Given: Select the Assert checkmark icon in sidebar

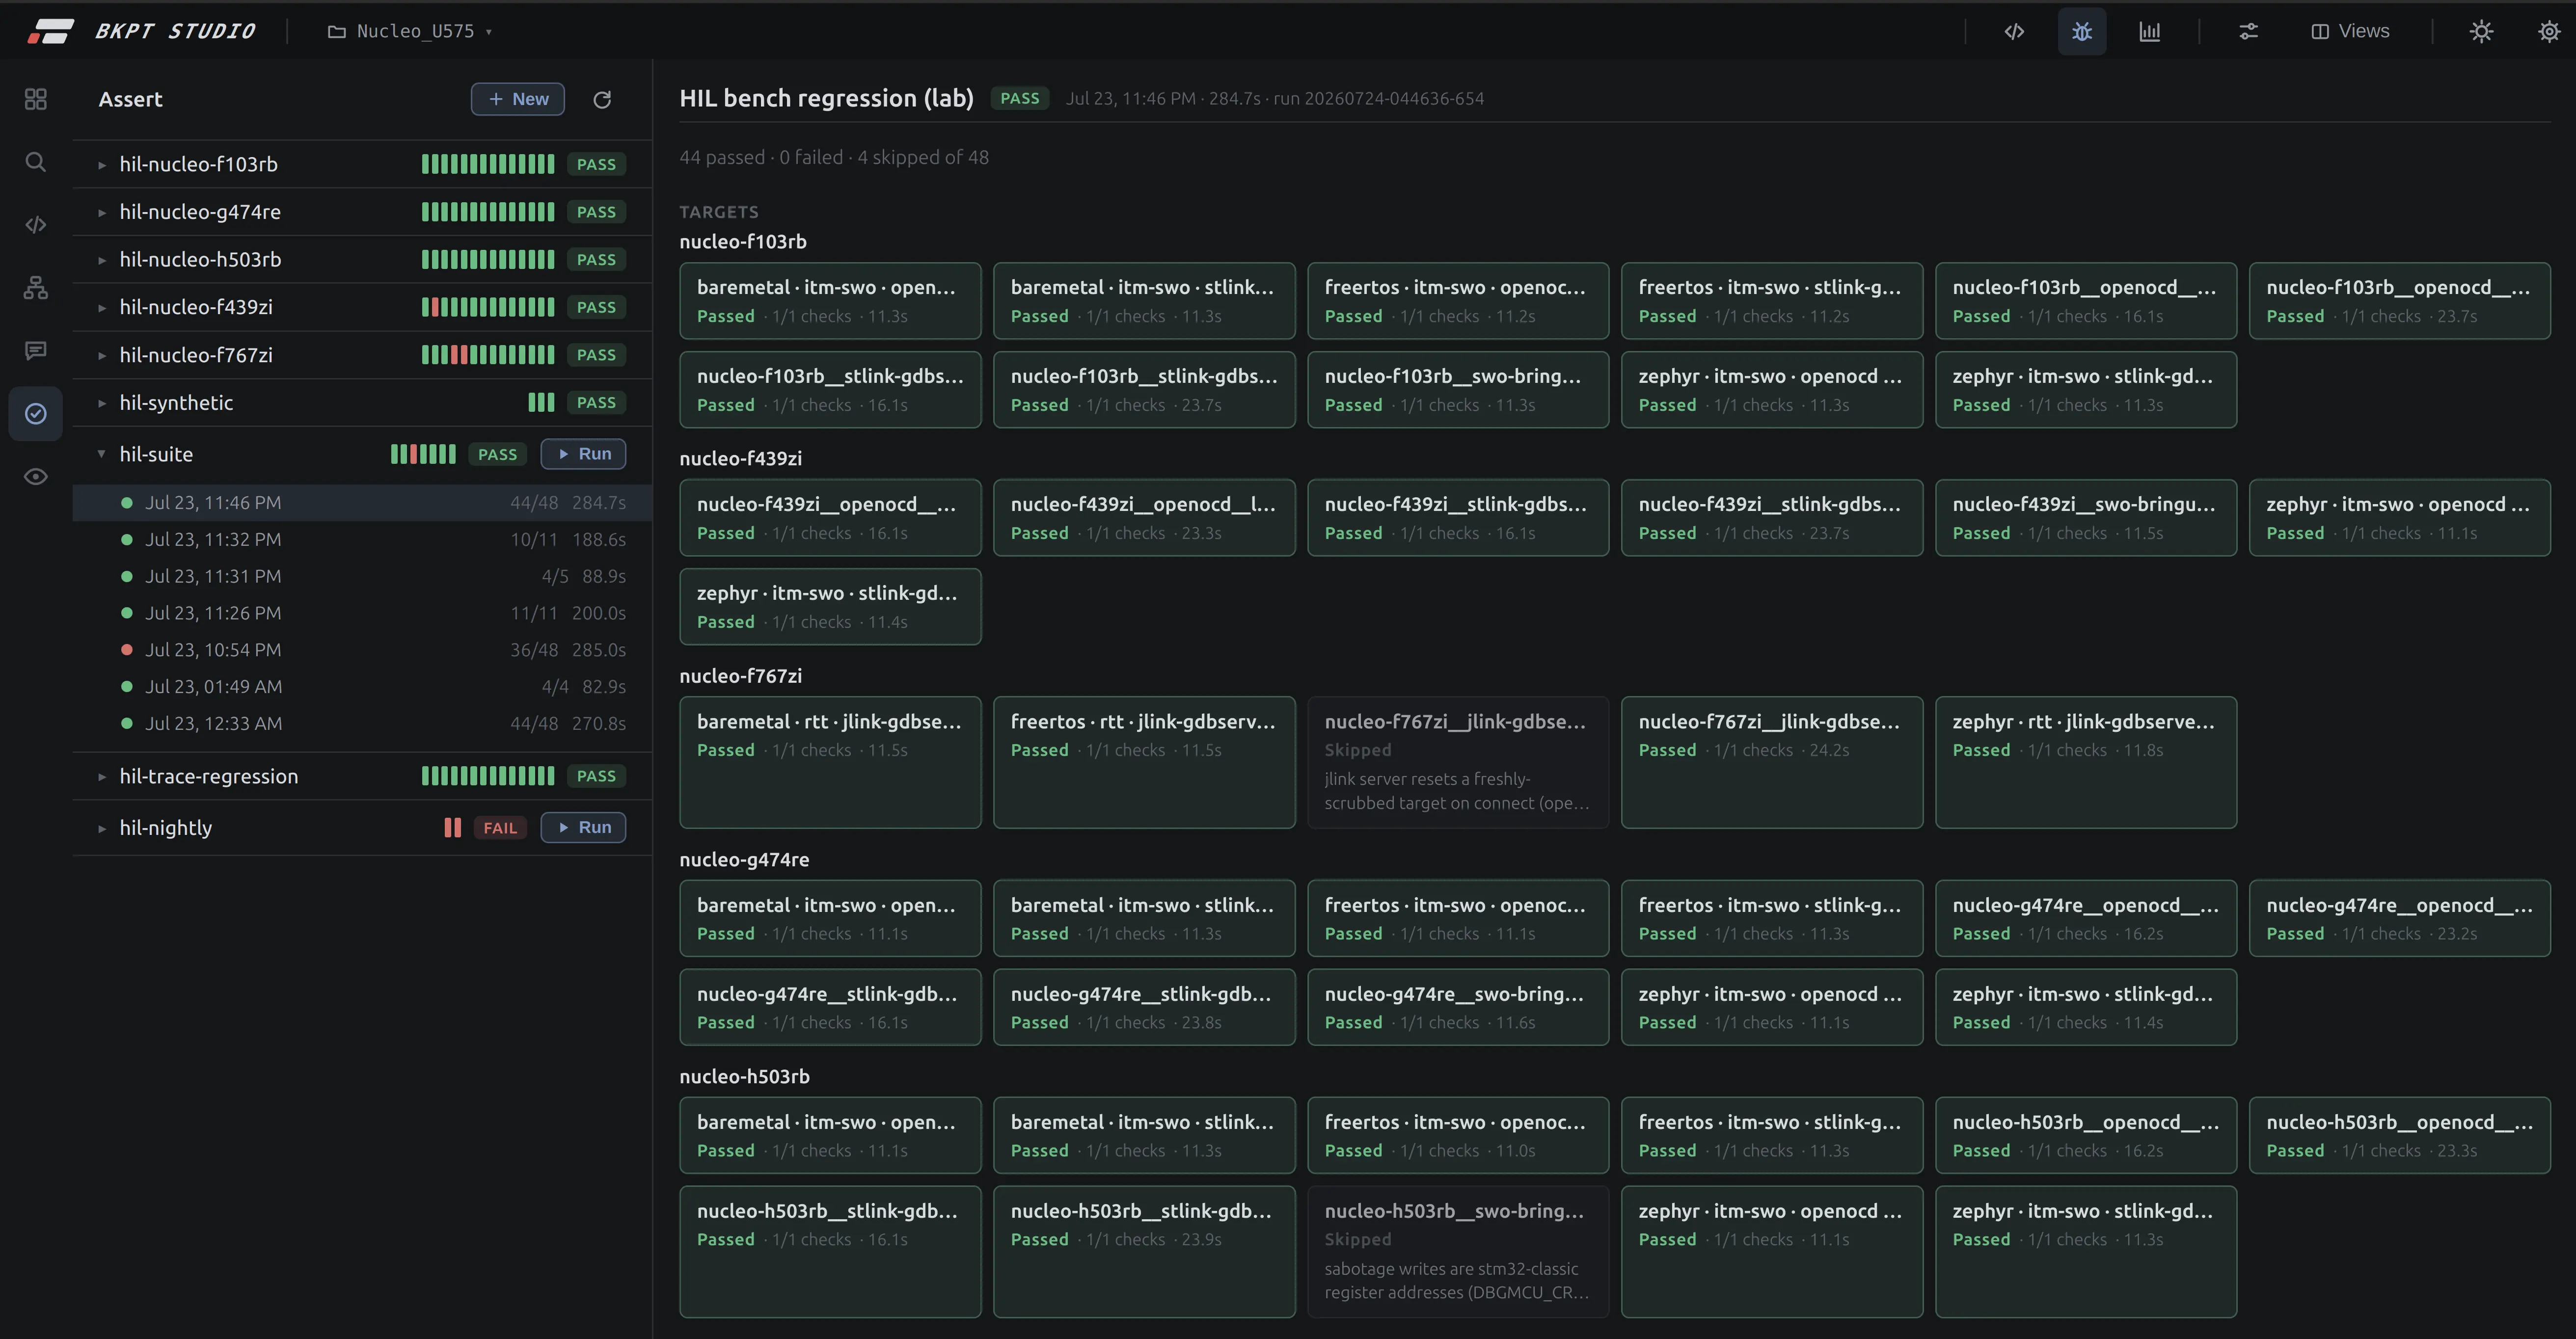Looking at the screenshot, I should click(36, 413).
